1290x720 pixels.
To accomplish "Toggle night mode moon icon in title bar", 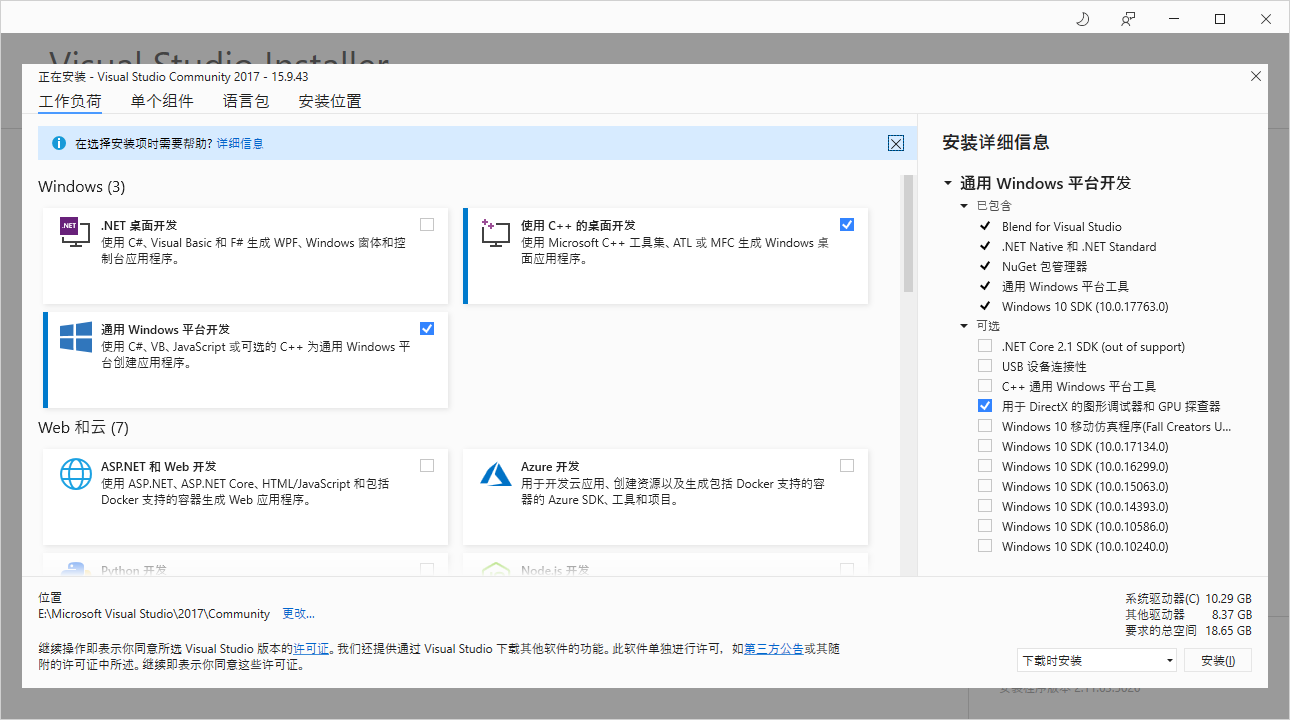I will click(1082, 19).
